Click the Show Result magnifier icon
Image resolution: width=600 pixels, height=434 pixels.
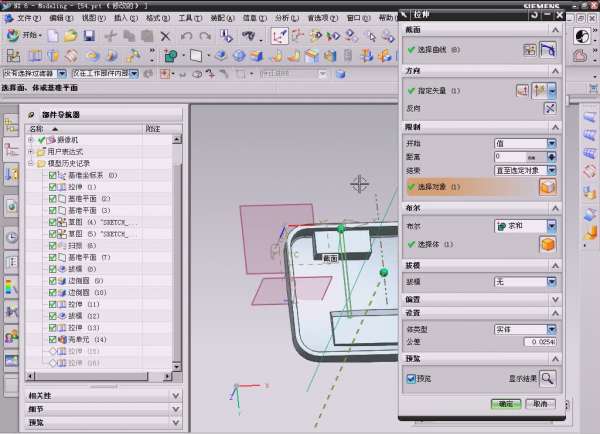pyautogui.click(x=548, y=378)
